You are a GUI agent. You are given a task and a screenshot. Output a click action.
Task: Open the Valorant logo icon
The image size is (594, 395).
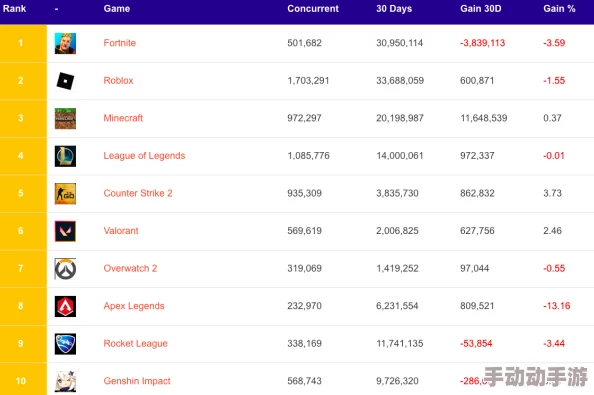pos(65,231)
